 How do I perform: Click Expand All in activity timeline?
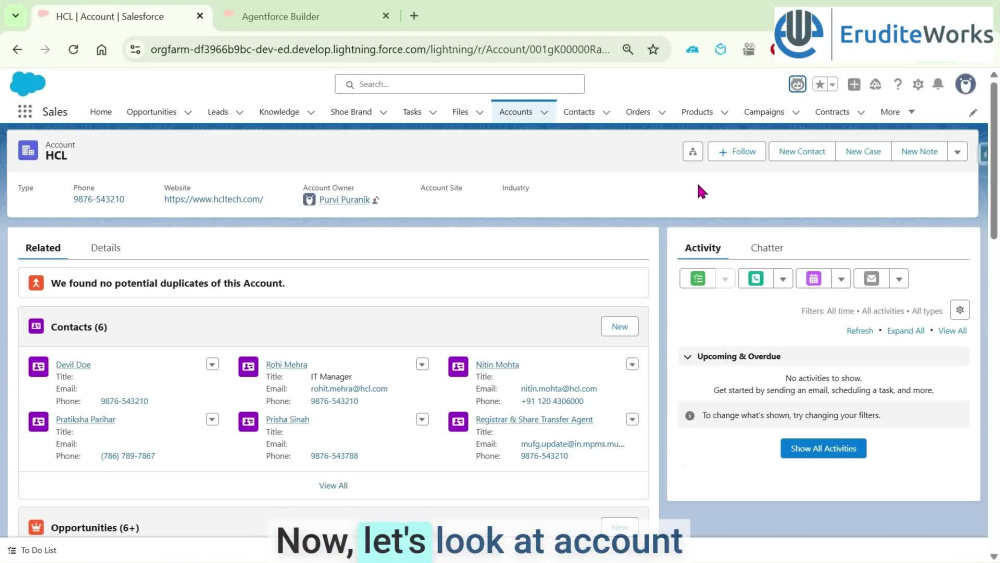(x=905, y=331)
